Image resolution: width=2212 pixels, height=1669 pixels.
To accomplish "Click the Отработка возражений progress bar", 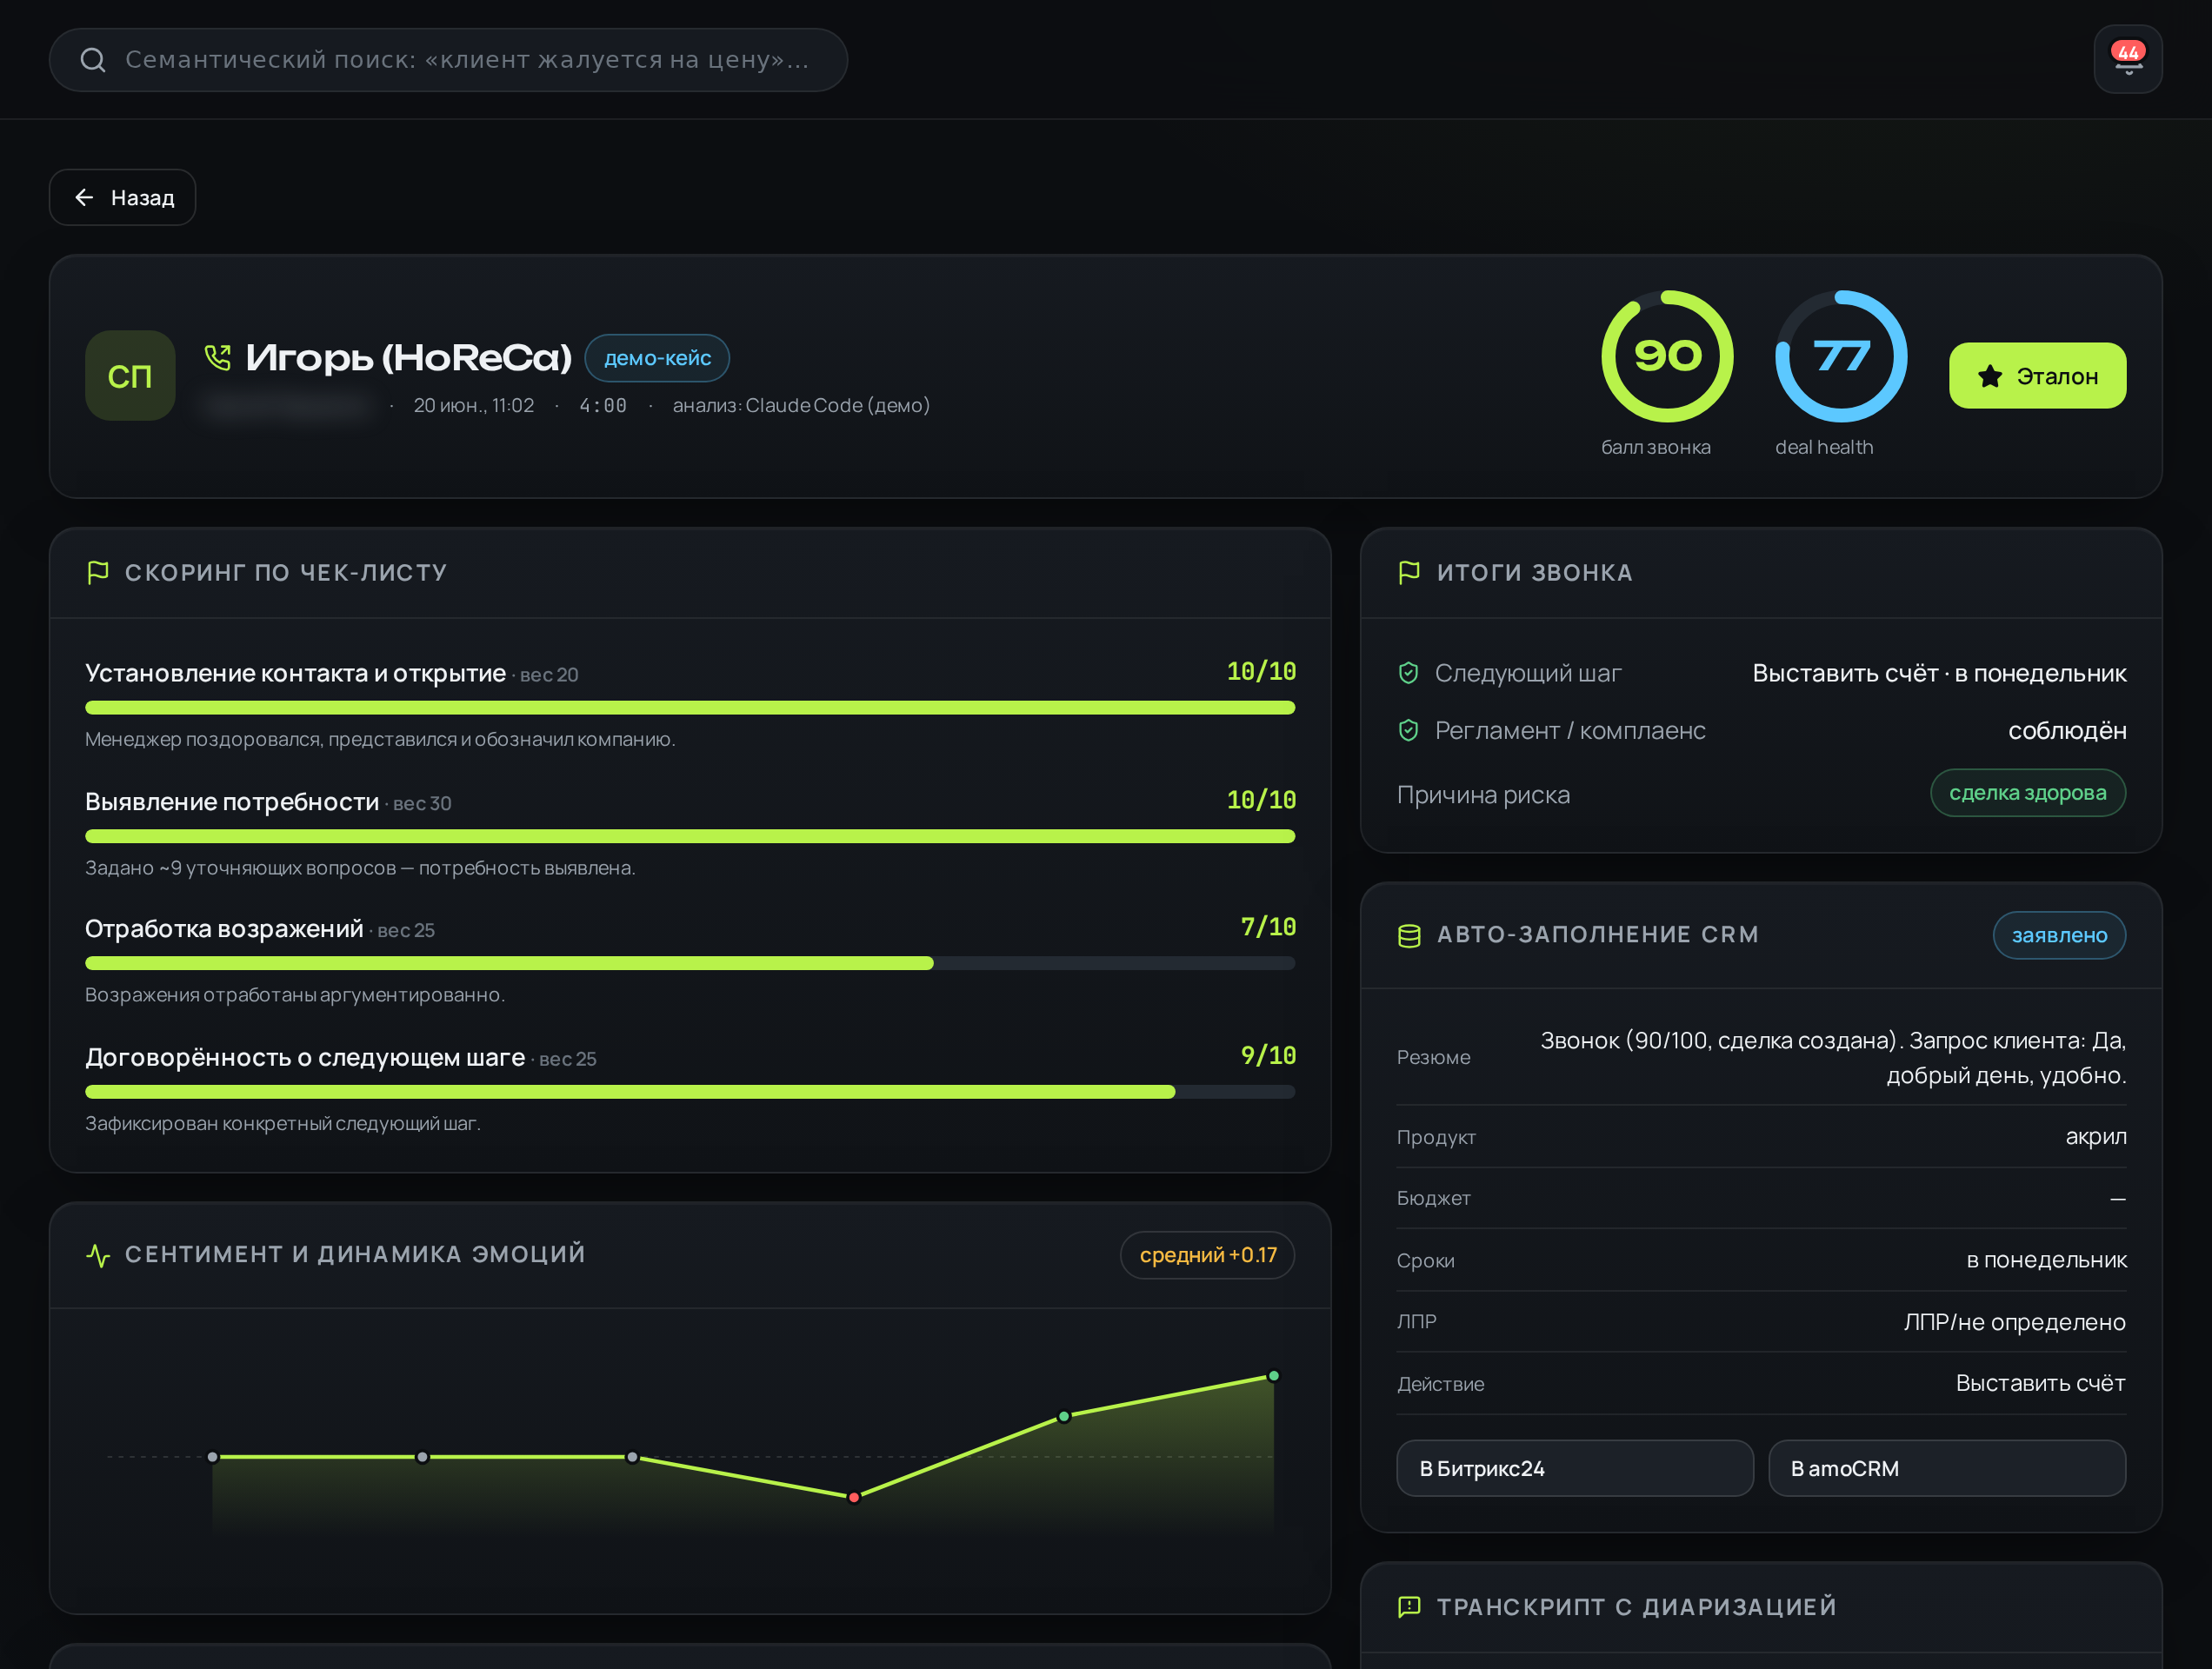I will [x=690, y=963].
